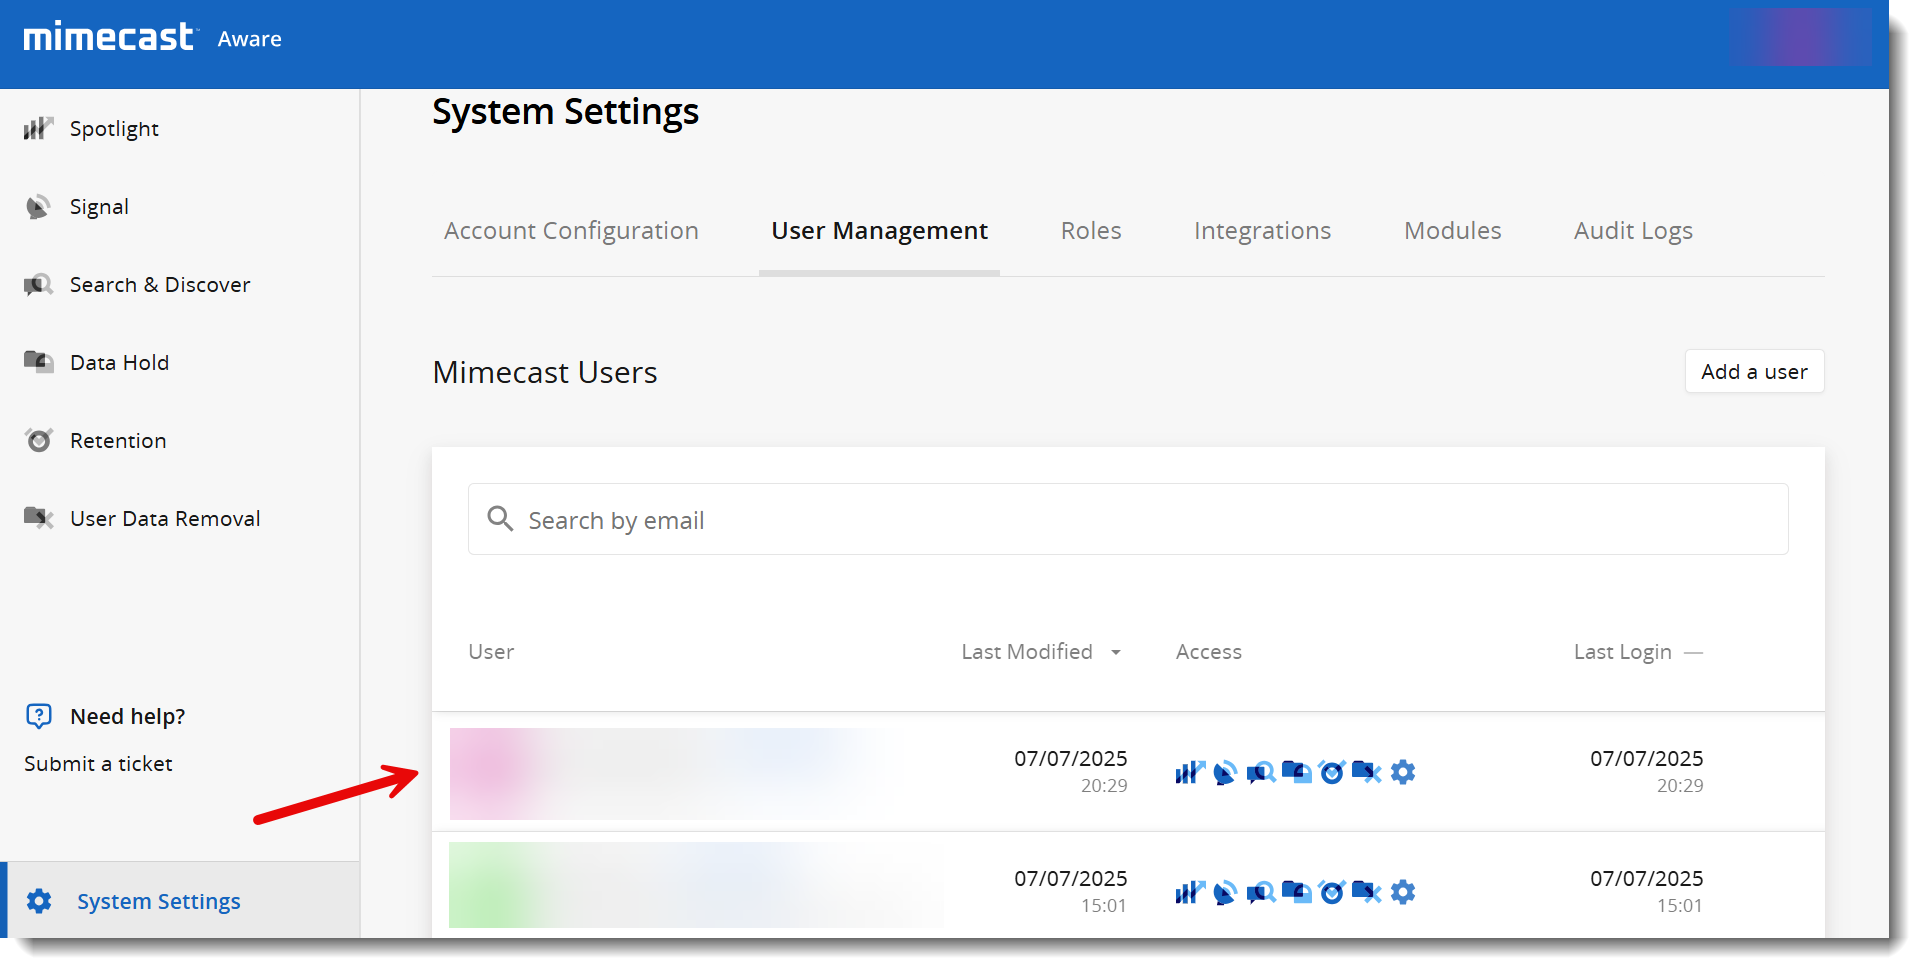Open the Audit Logs tab

pos(1632,231)
